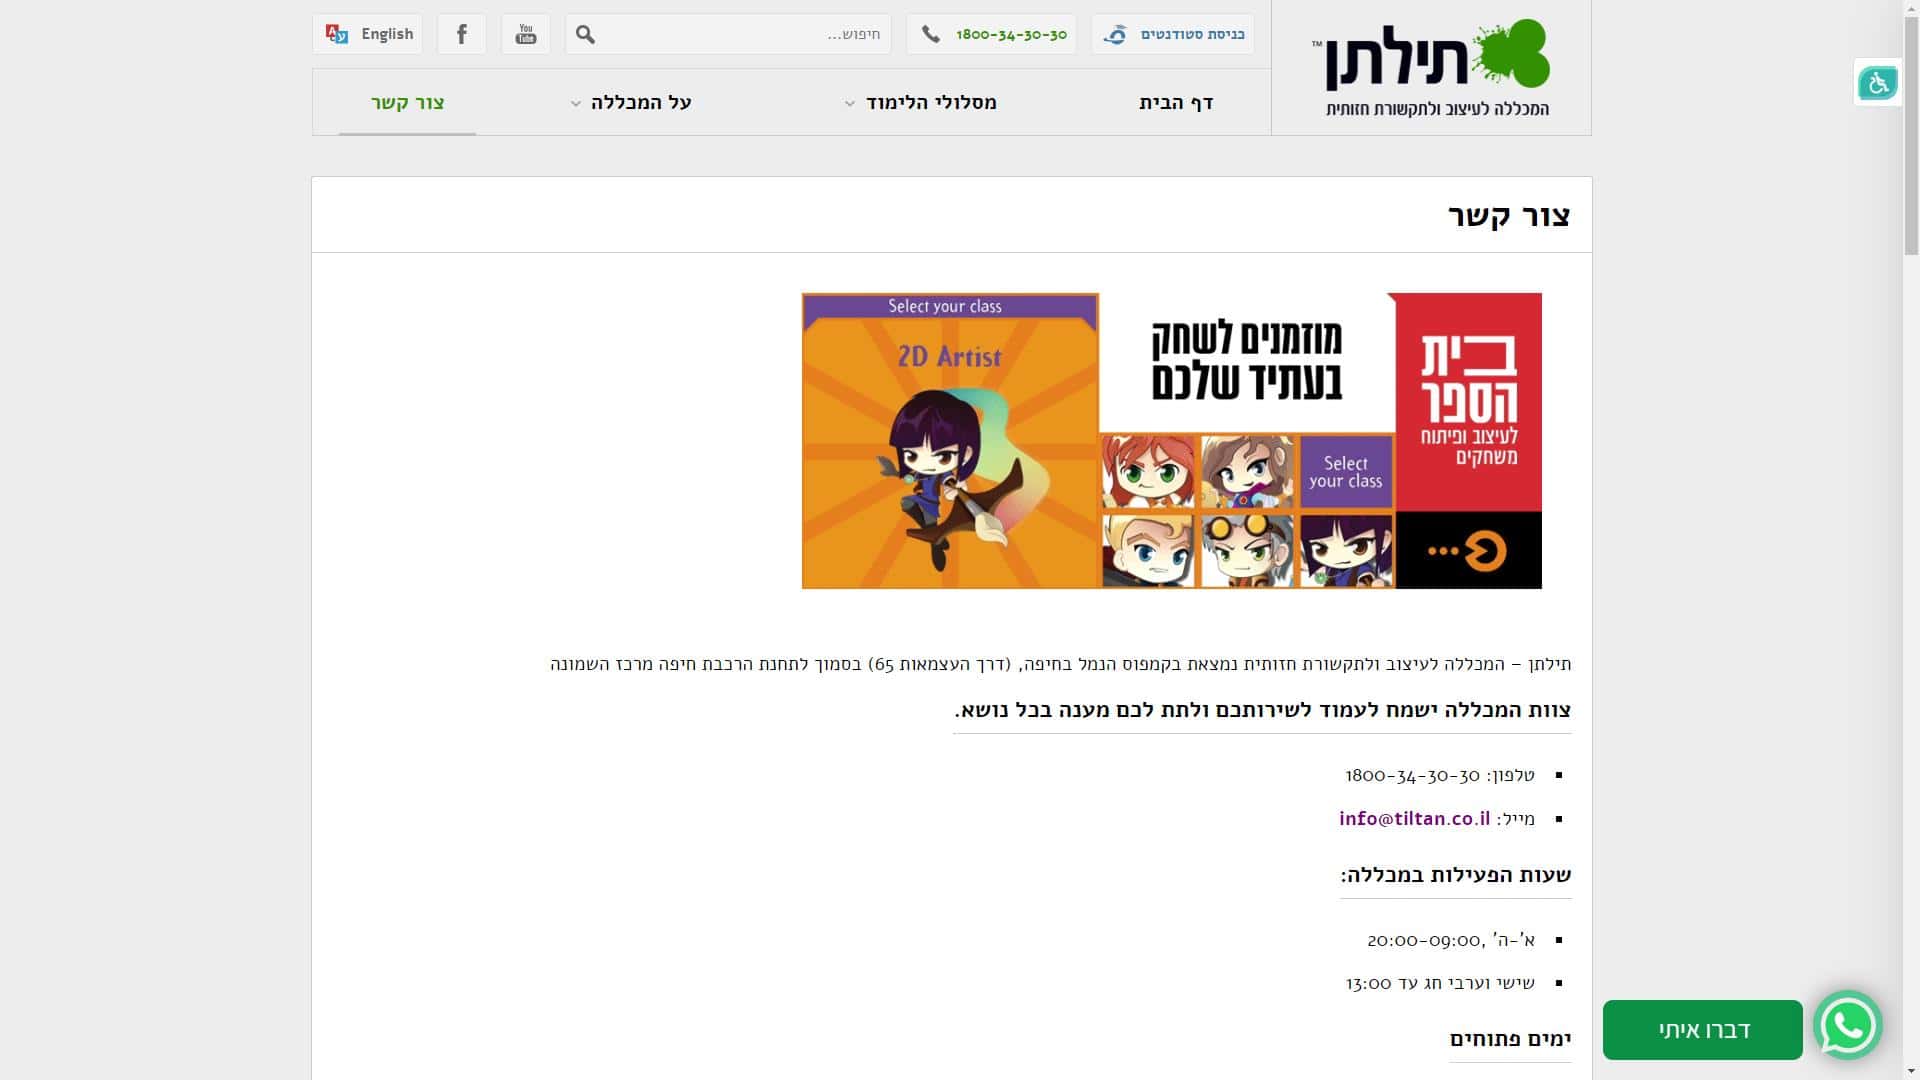Focus the חיפוש search input field
The height and width of the screenshot is (1080, 1920).
[x=742, y=34]
